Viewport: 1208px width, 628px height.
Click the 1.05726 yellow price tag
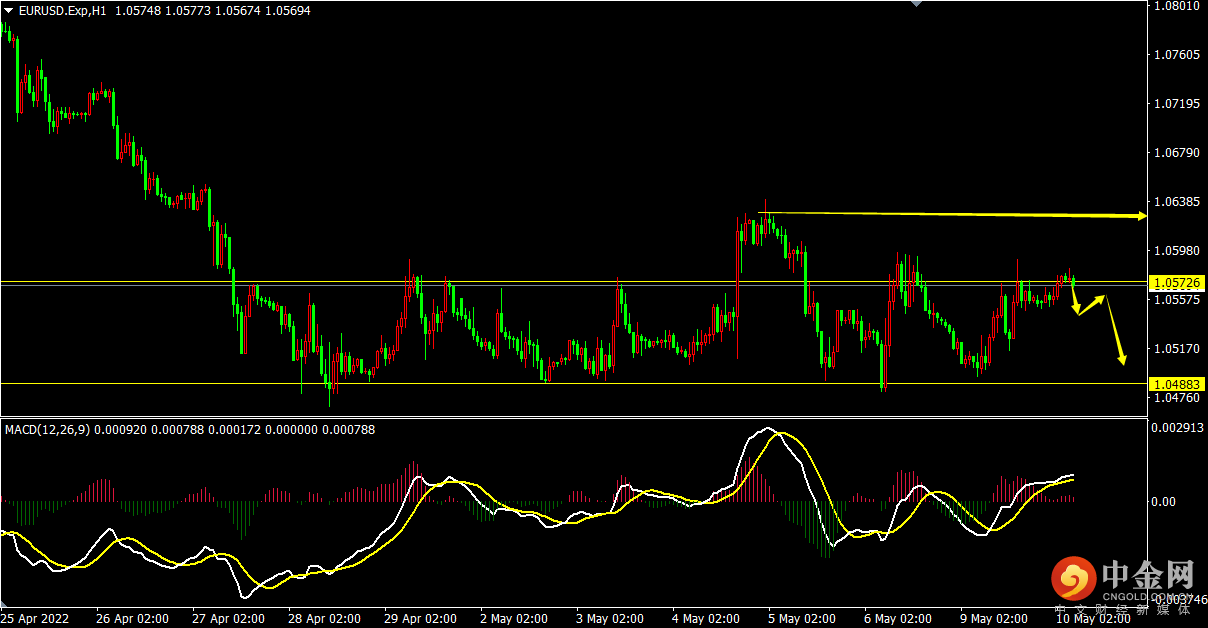pos(1177,284)
